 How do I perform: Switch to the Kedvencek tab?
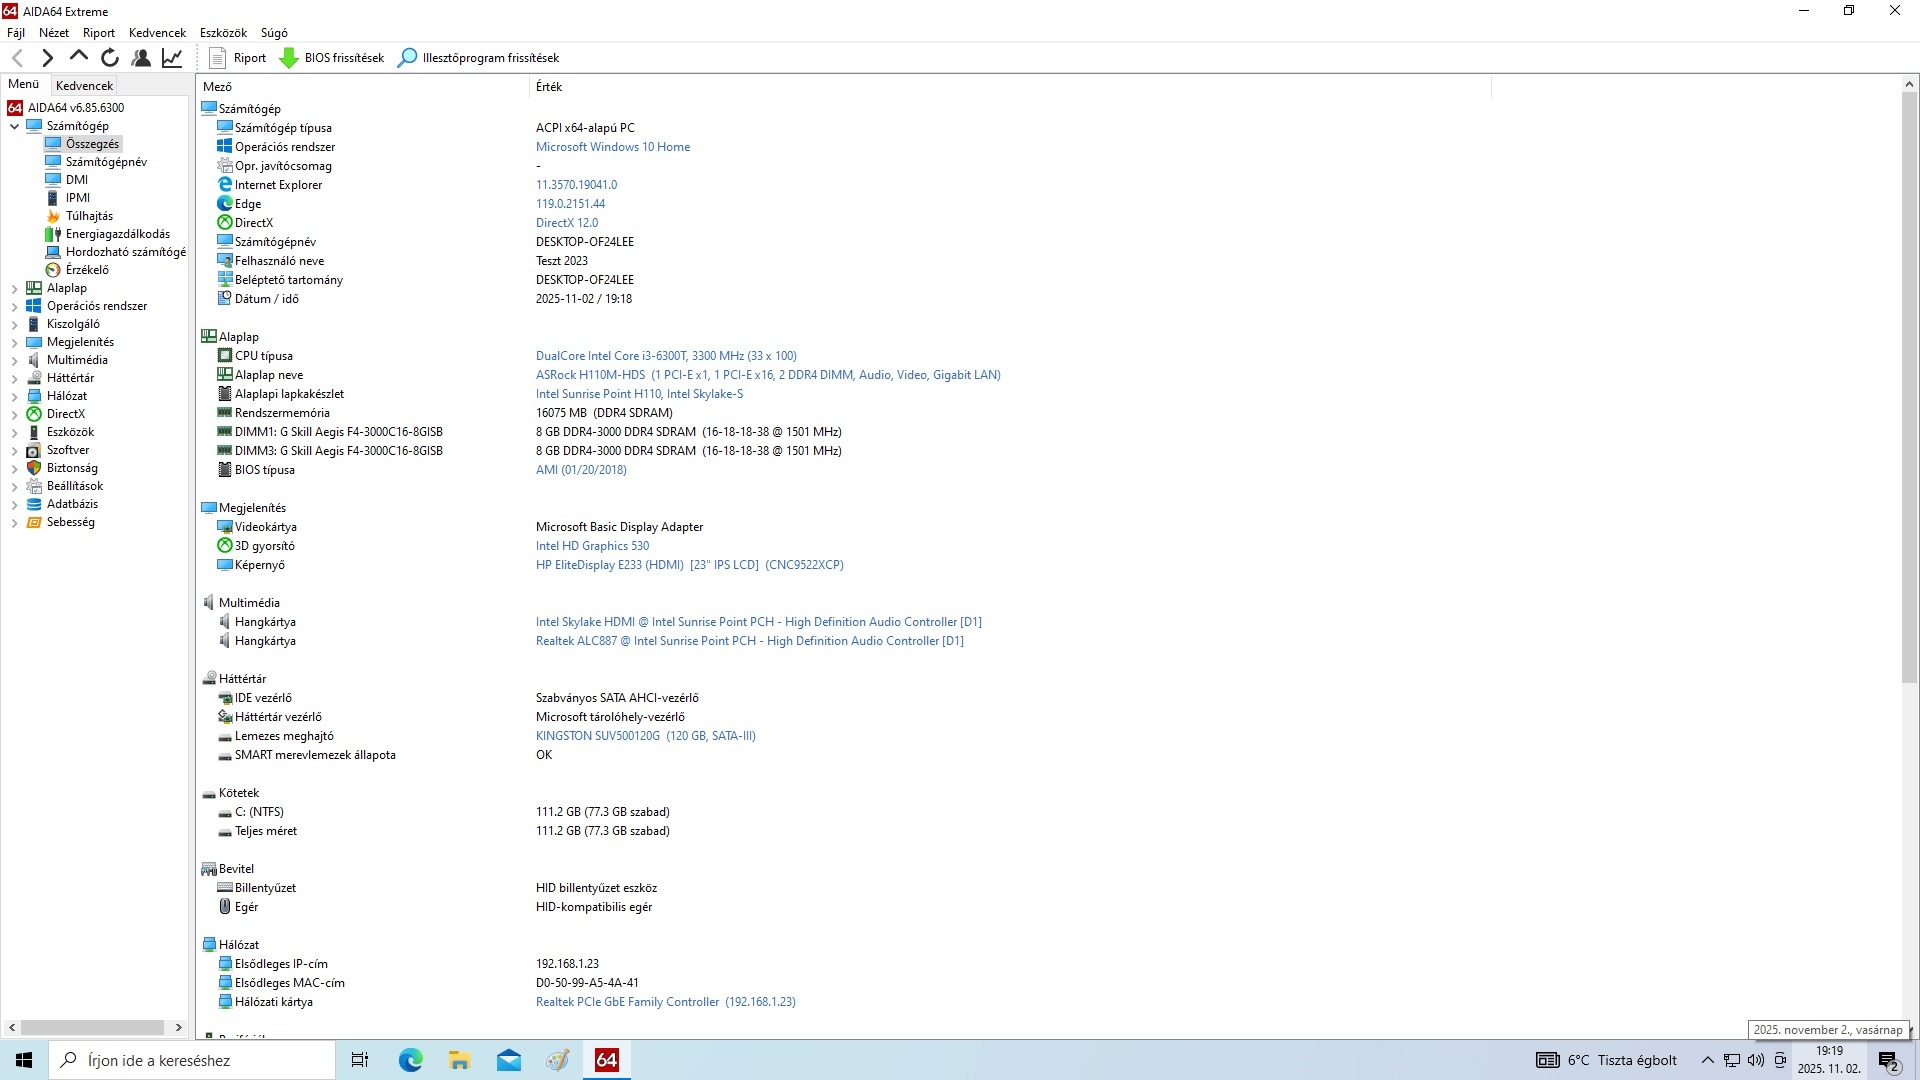84,86
